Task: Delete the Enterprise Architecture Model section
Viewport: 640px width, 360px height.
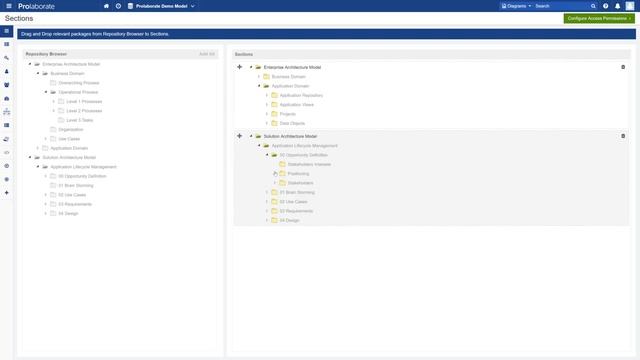Action: coord(623,67)
